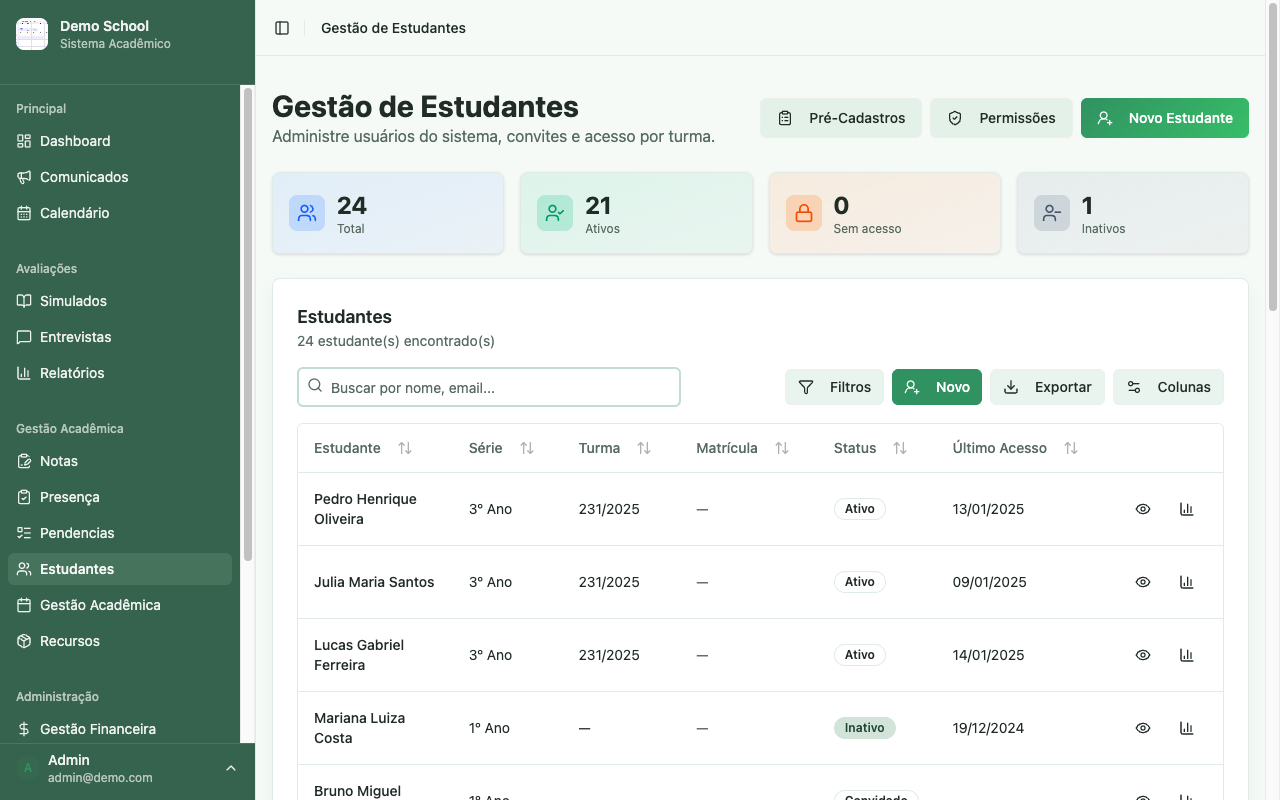Sort by Matrícula column
The image size is (1280, 800).
tap(782, 448)
